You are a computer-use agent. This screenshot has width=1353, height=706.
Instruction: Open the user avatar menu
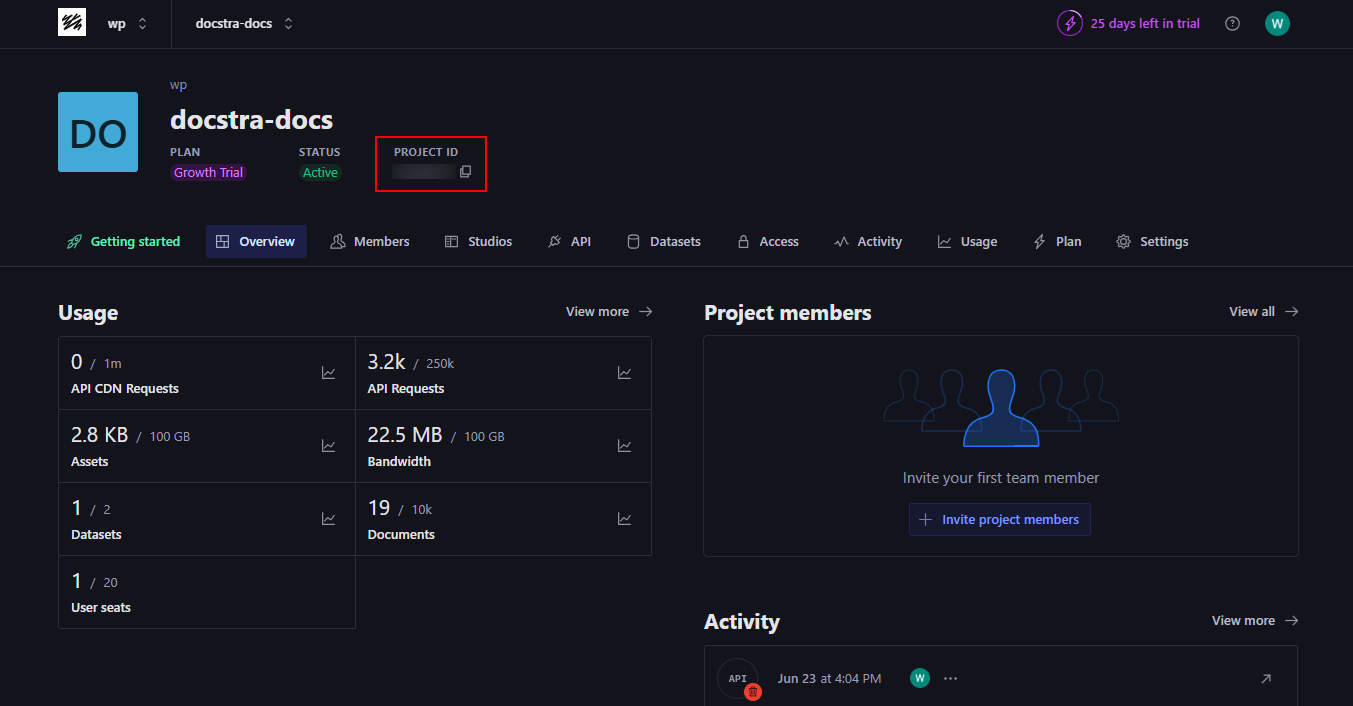pos(1277,23)
